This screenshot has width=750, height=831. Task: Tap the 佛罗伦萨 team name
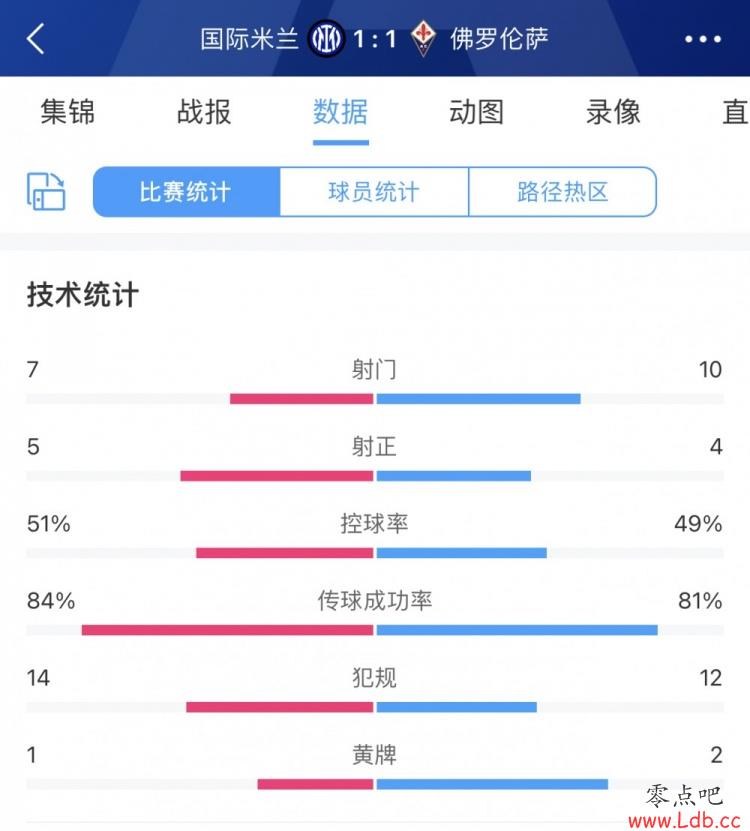click(499, 39)
